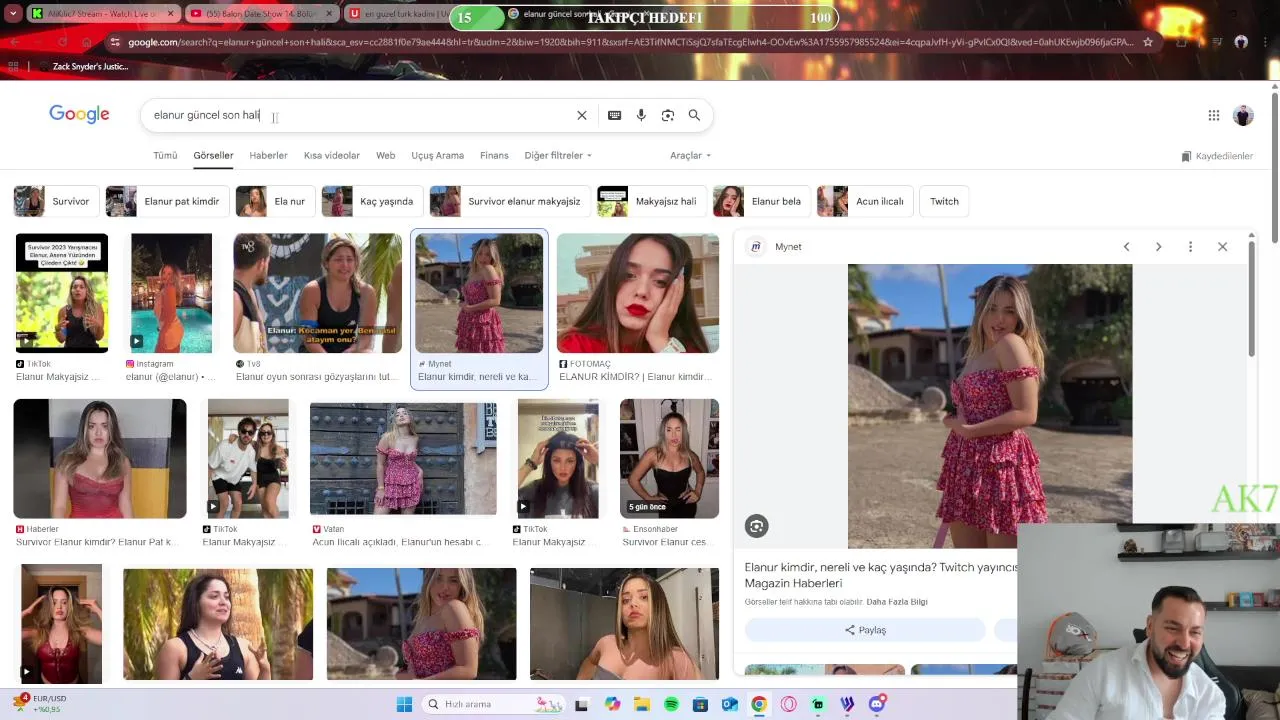This screenshot has width=1280, height=720.
Task: Filter results by Twitch chip
Action: click(944, 201)
